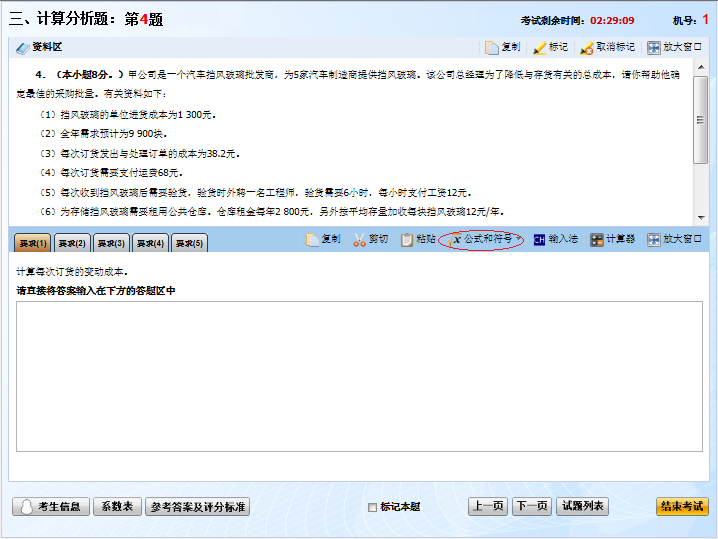Switch to the 要求(2) tab
Viewport: 718px width, 539px height.
[x=71, y=243]
